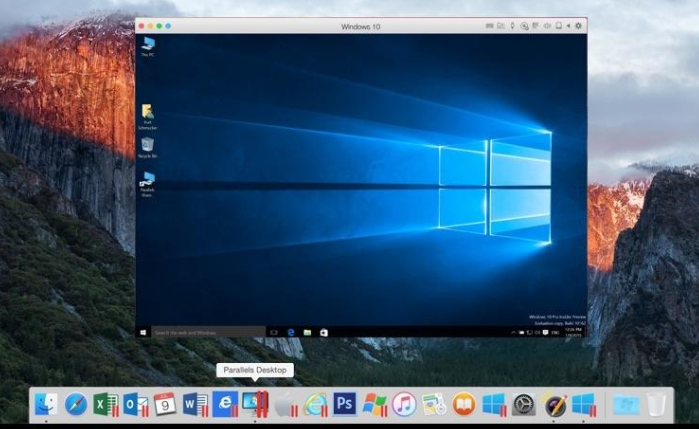
Task: Select the Recycle Bin desktop icon
Action: tap(148, 148)
